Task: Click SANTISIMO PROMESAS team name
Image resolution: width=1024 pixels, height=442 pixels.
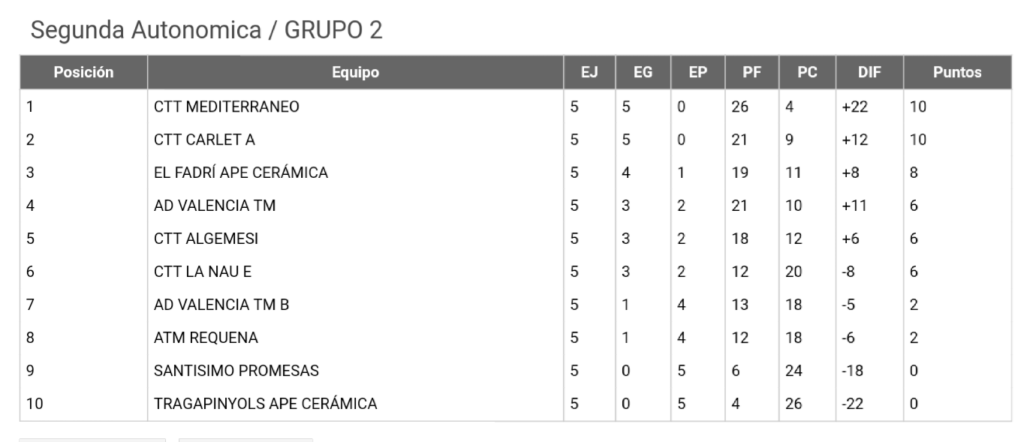Action: (236, 371)
